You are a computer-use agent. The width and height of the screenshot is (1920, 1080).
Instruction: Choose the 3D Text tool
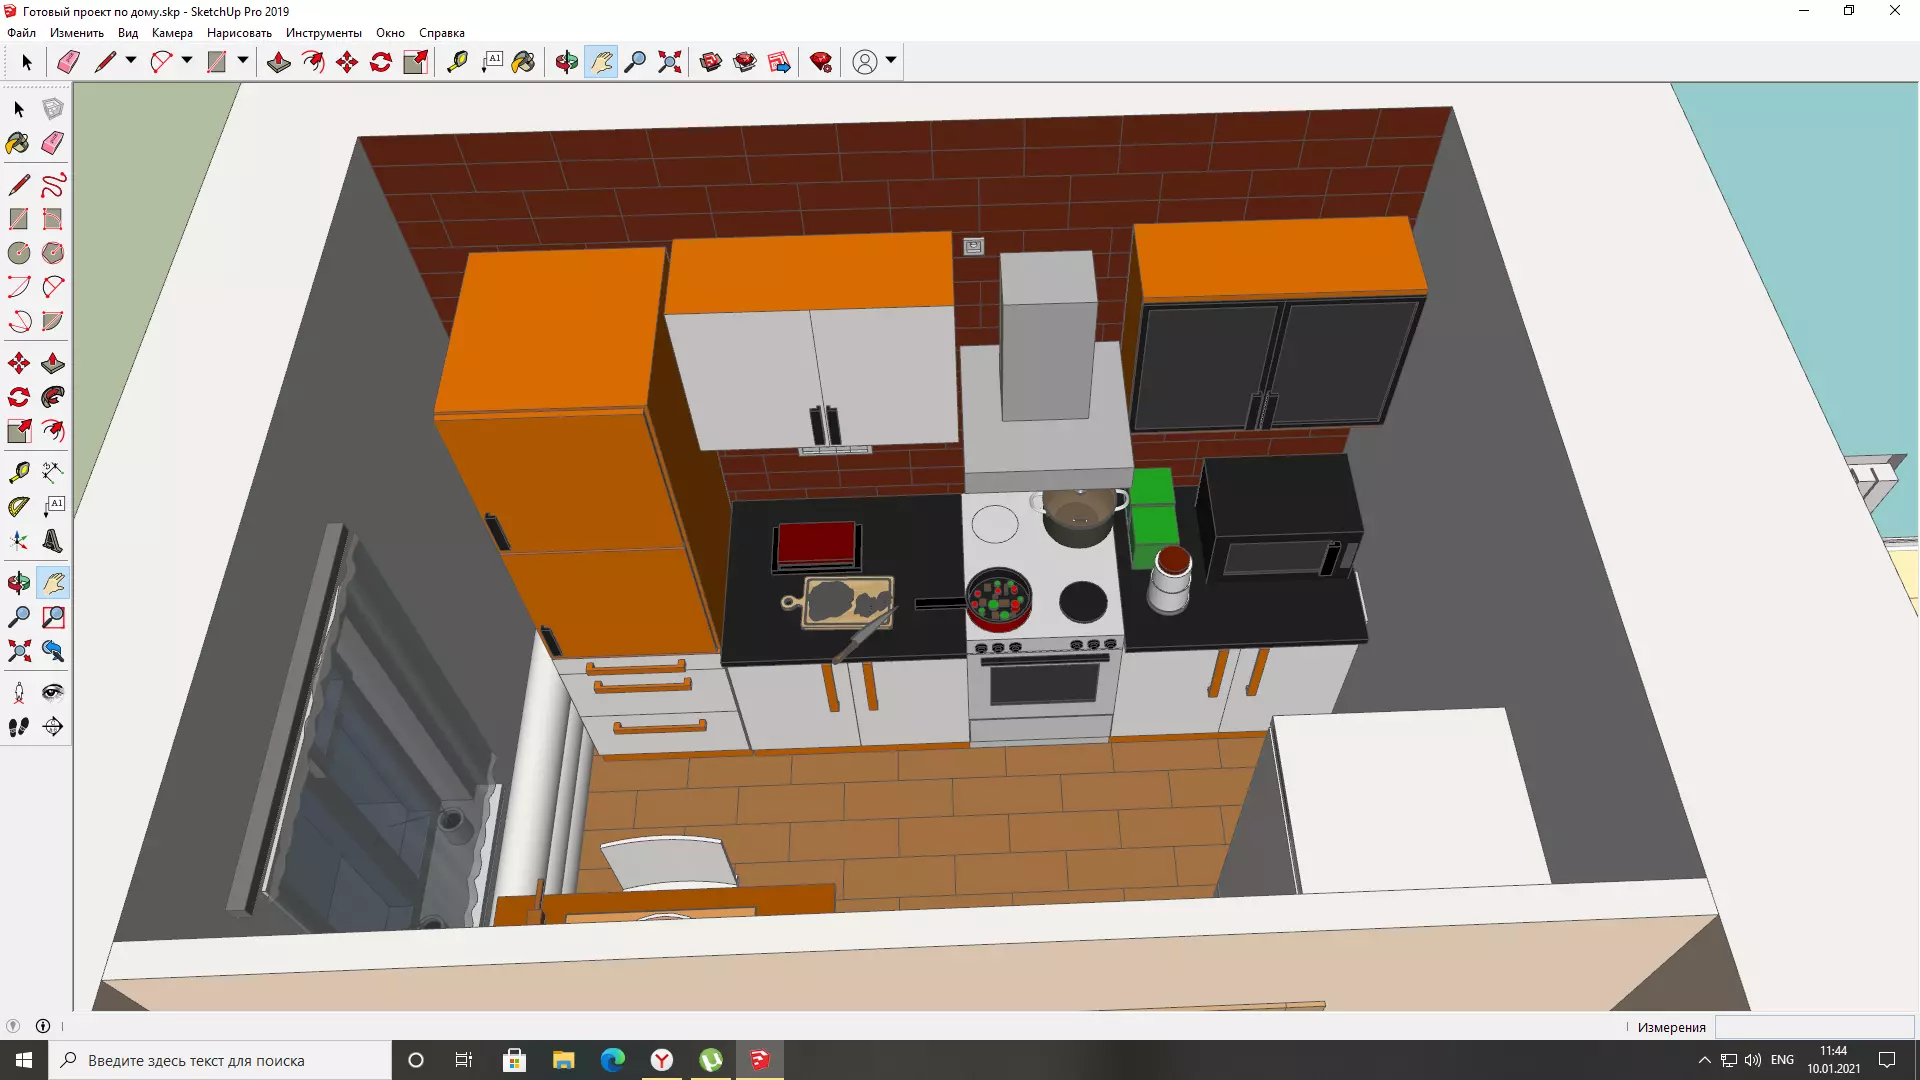[53, 541]
